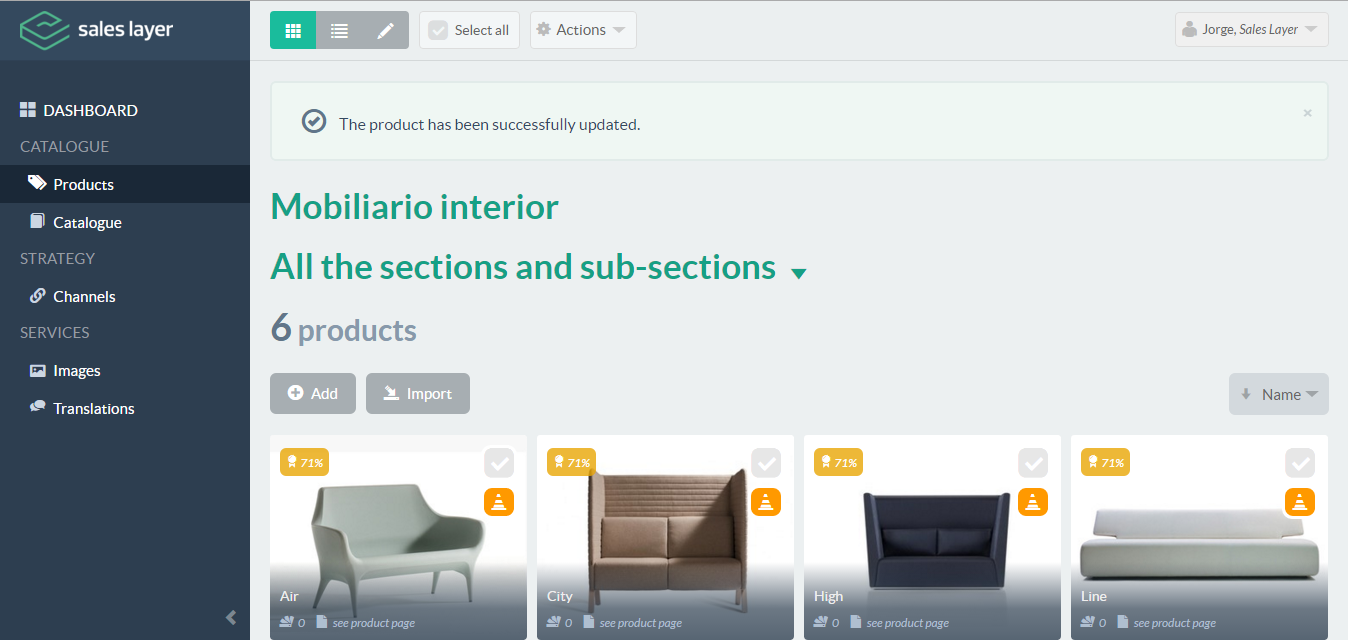Click the traffic cone icon on Line
Viewport: 1348px width, 640px height.
[x=1300, y=501]
